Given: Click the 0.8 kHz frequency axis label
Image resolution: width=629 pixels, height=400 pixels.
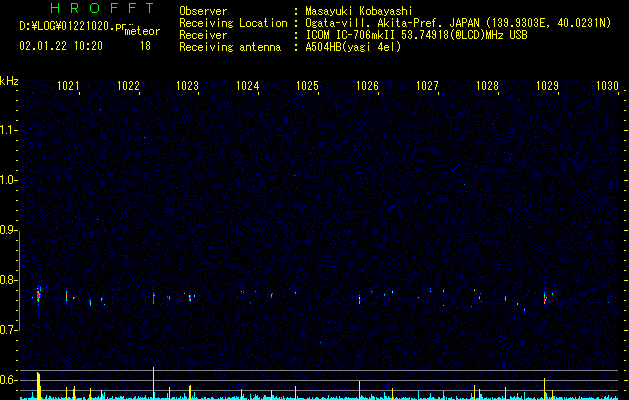Looking at the screenshot, I should coord(8,280).
